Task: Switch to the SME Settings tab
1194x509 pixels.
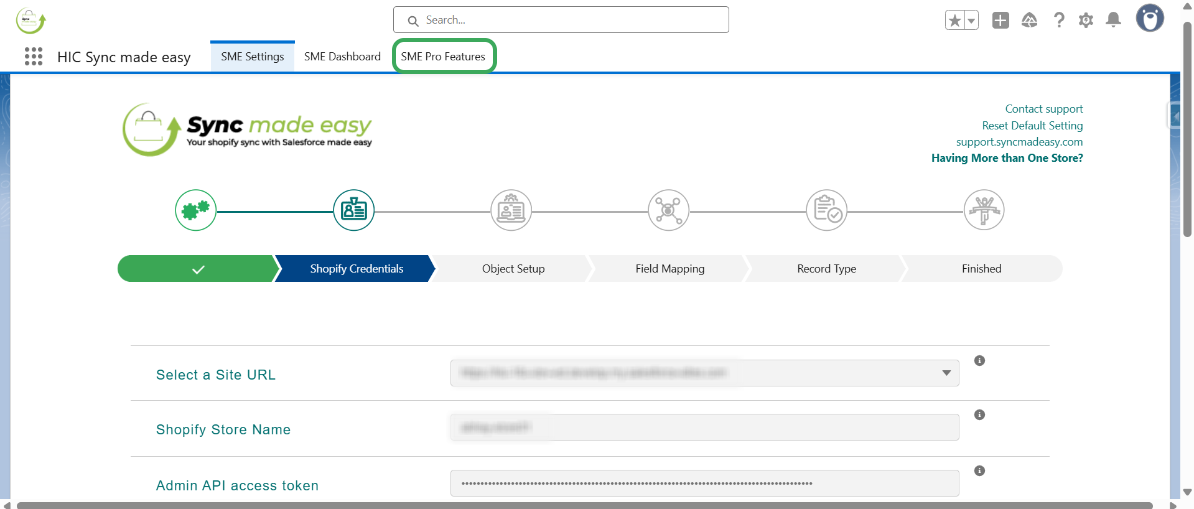Action: click(x=252, y=56)
